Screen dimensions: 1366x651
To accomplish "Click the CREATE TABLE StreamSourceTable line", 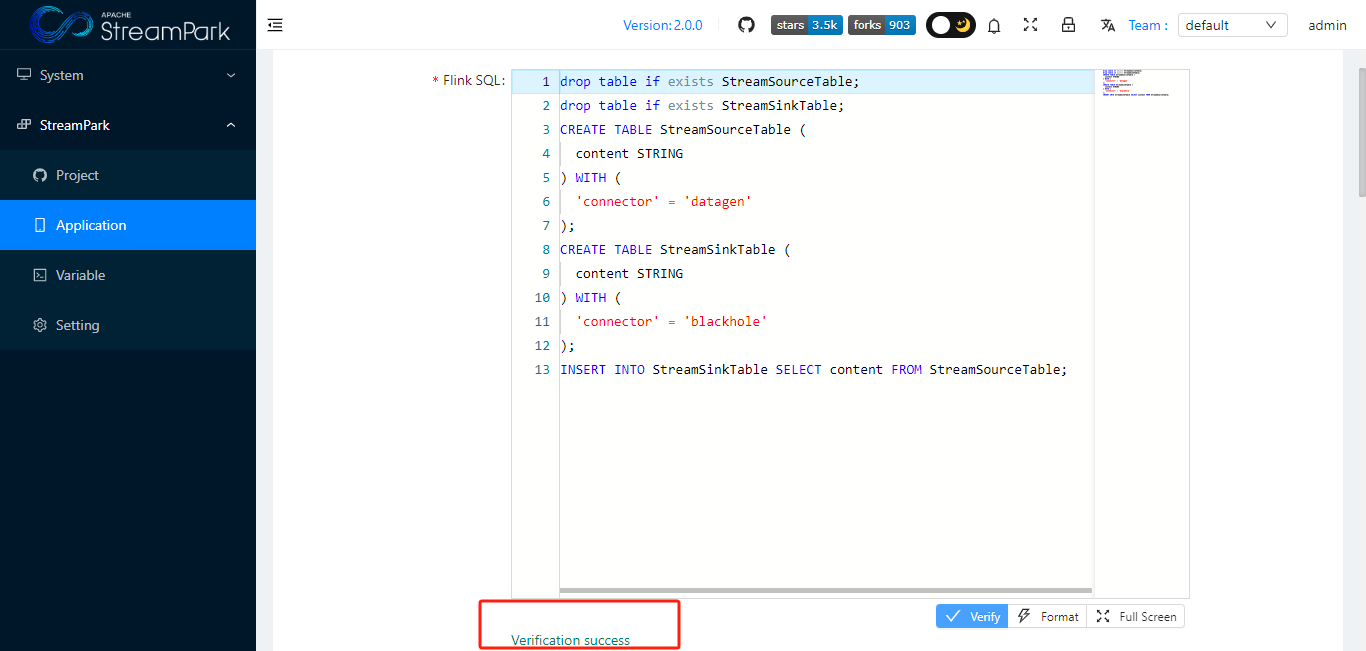I will pyautogui.click(x=683, y=130).
